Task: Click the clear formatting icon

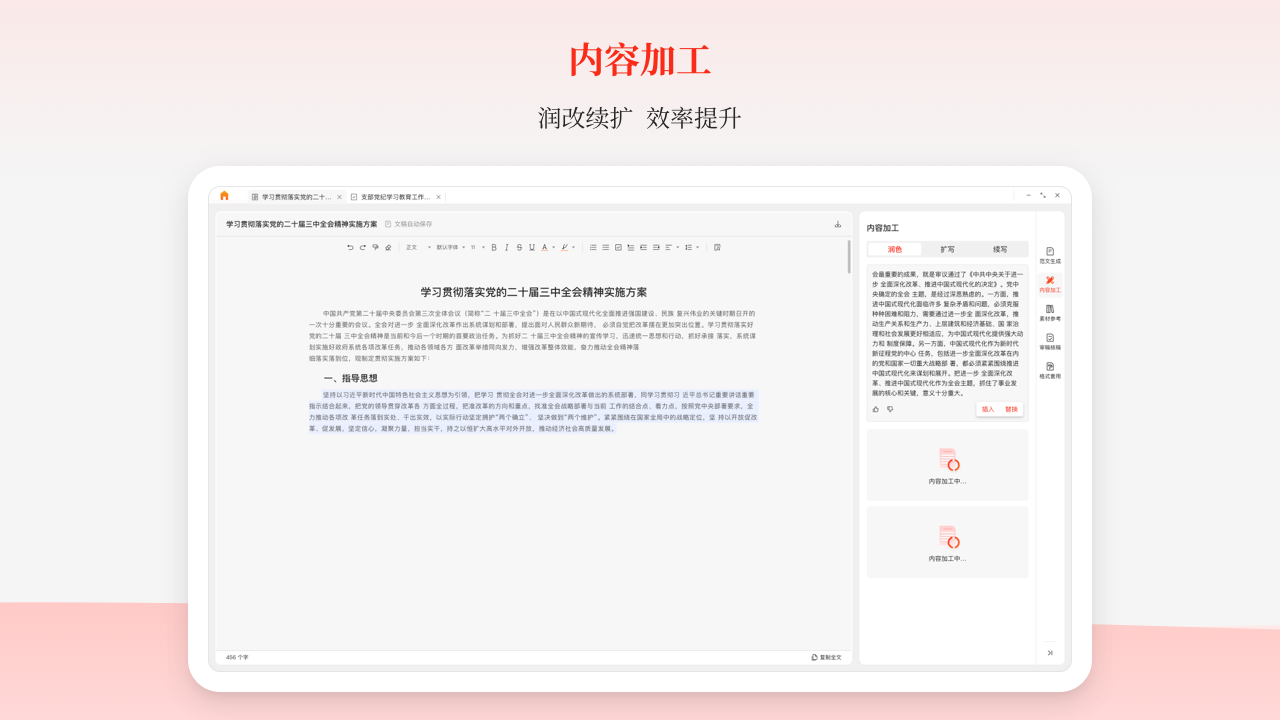Action: point(386,247)
